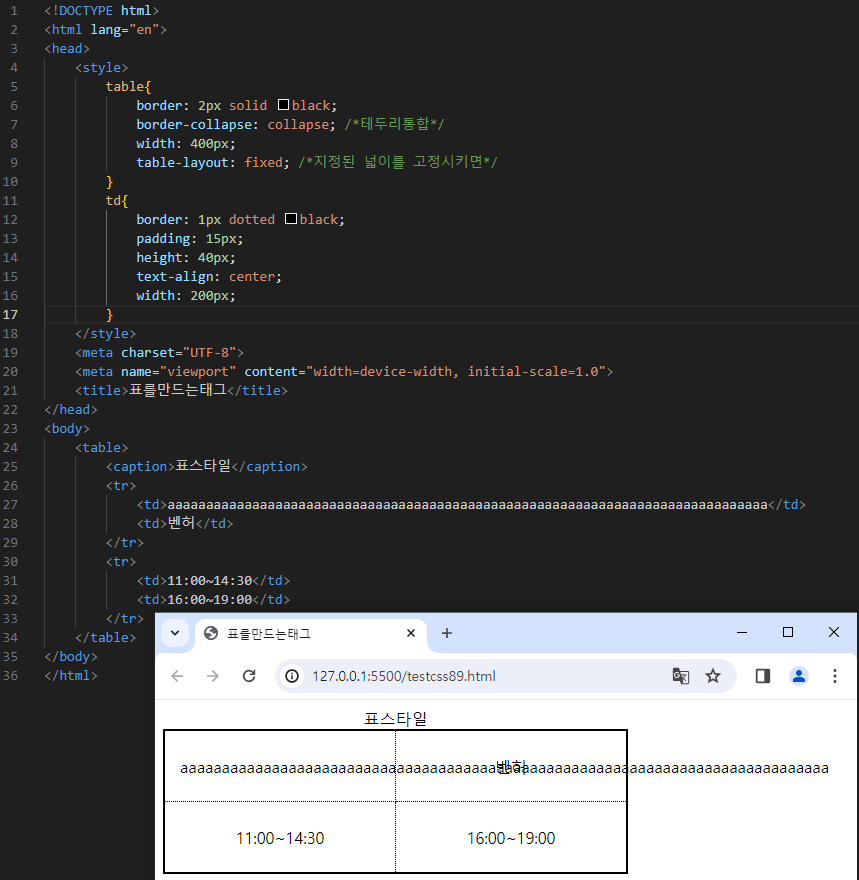Click the 11:00~14:30 text on line 31

210,580
